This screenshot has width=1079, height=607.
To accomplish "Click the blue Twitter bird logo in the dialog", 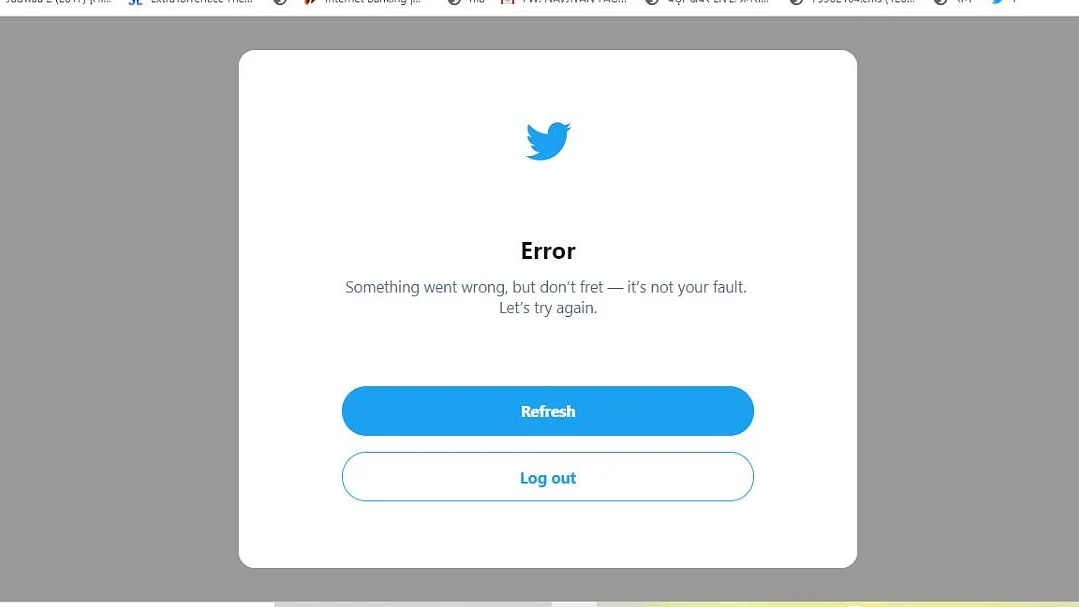I will click(x=548, y=141).
